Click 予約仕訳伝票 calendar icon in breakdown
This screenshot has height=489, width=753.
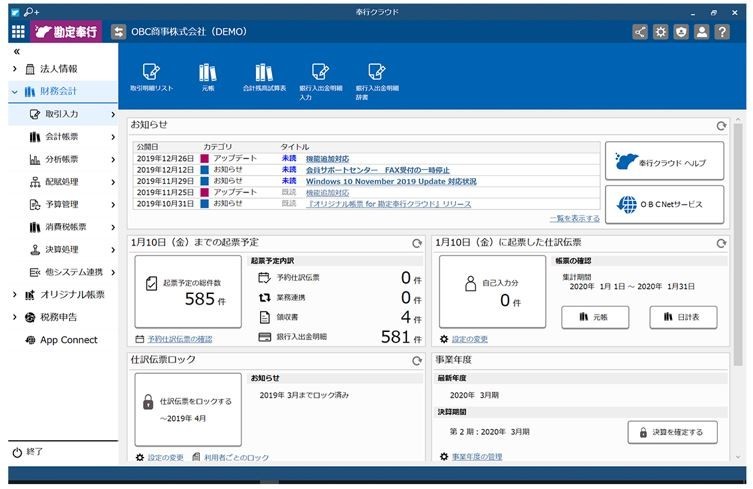click(x=265, y=278)
